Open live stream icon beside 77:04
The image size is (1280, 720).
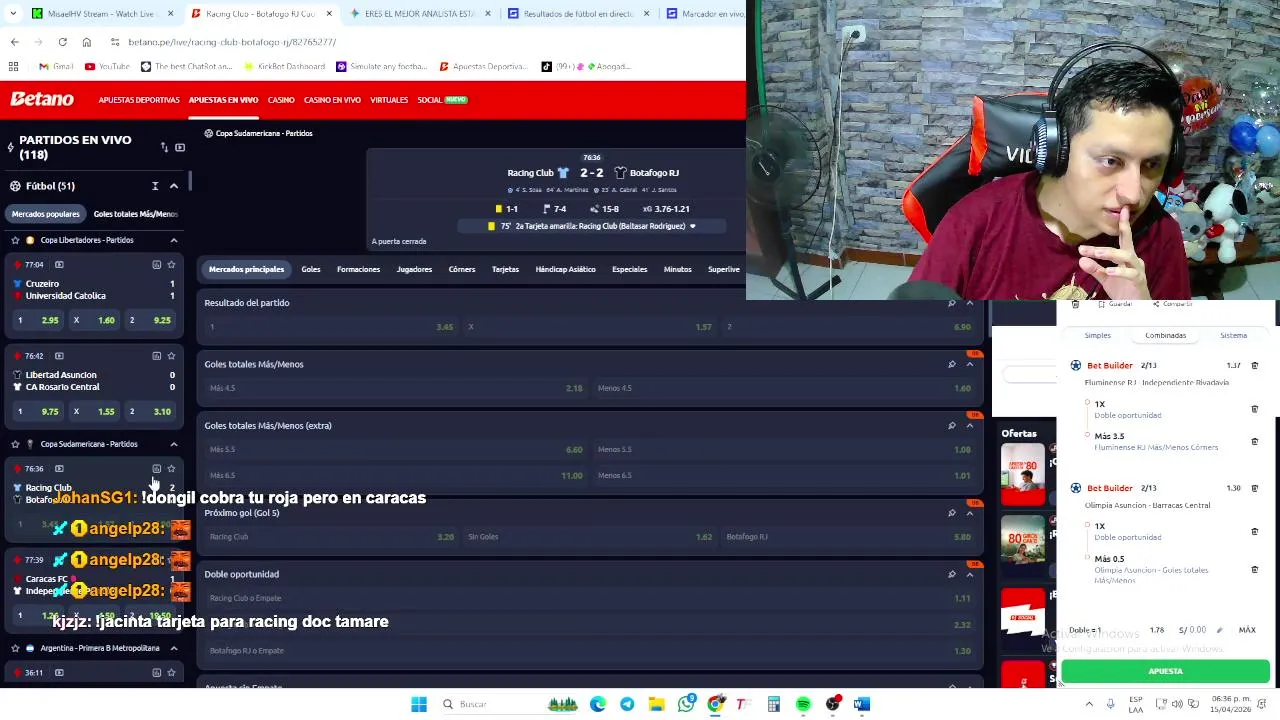[59, 265]
